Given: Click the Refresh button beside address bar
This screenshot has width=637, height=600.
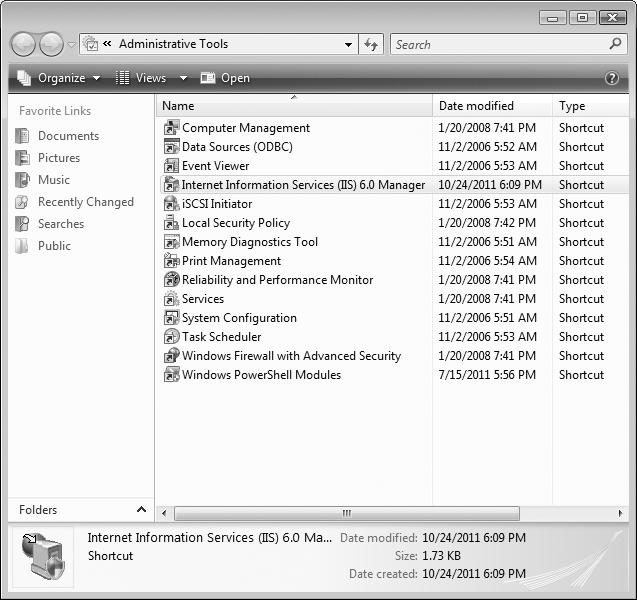Looking at the screenshot, I should (x=371, y=44).
